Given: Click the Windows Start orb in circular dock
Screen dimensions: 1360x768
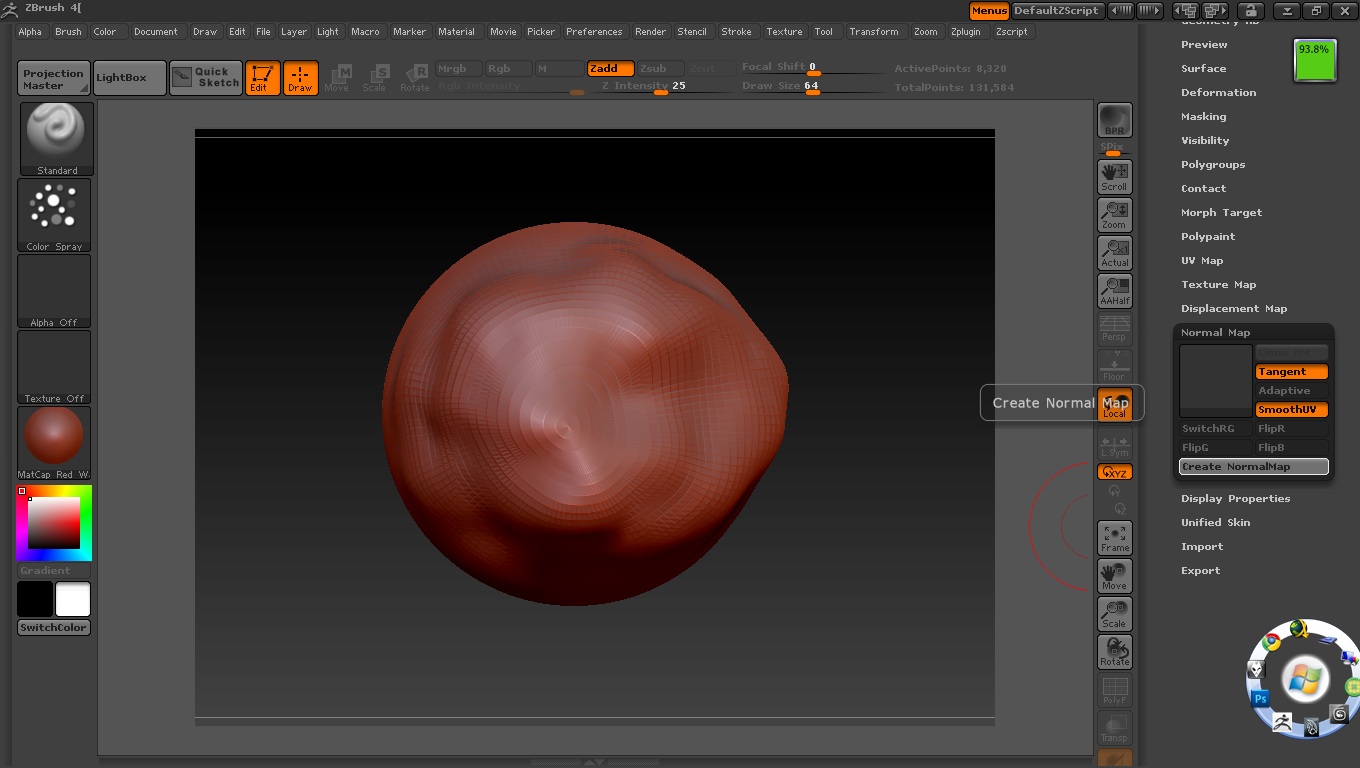Looking at the screenshot, I should pyautogui.click(x=1304, y=680).
